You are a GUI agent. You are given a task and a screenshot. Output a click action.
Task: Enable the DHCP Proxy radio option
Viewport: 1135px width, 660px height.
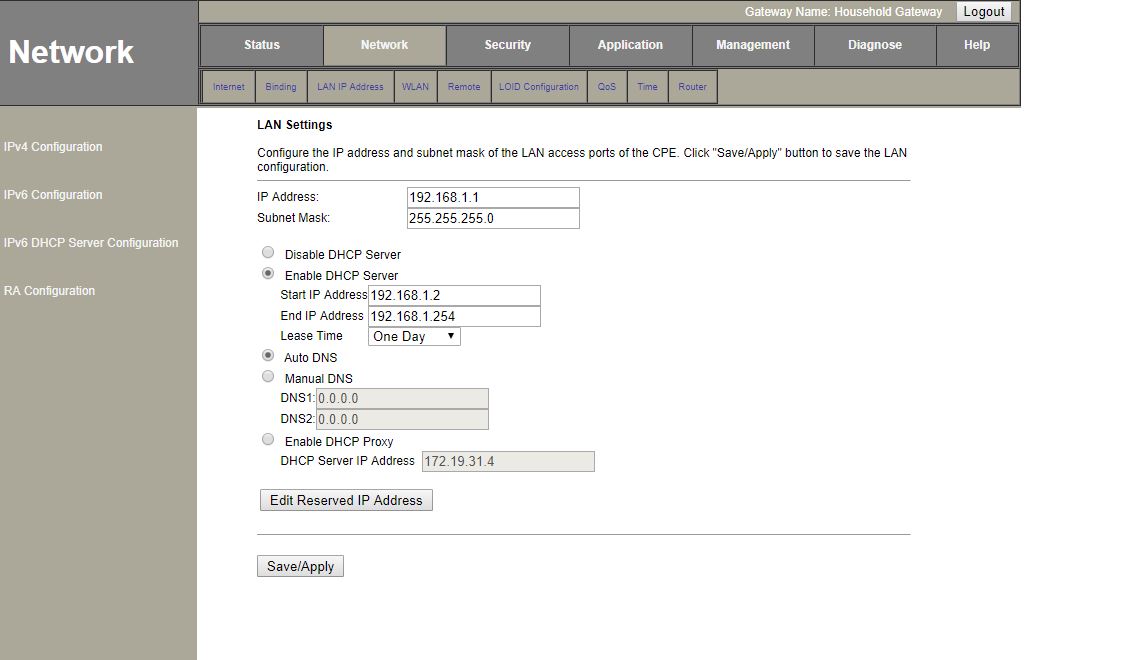[268, 440]
